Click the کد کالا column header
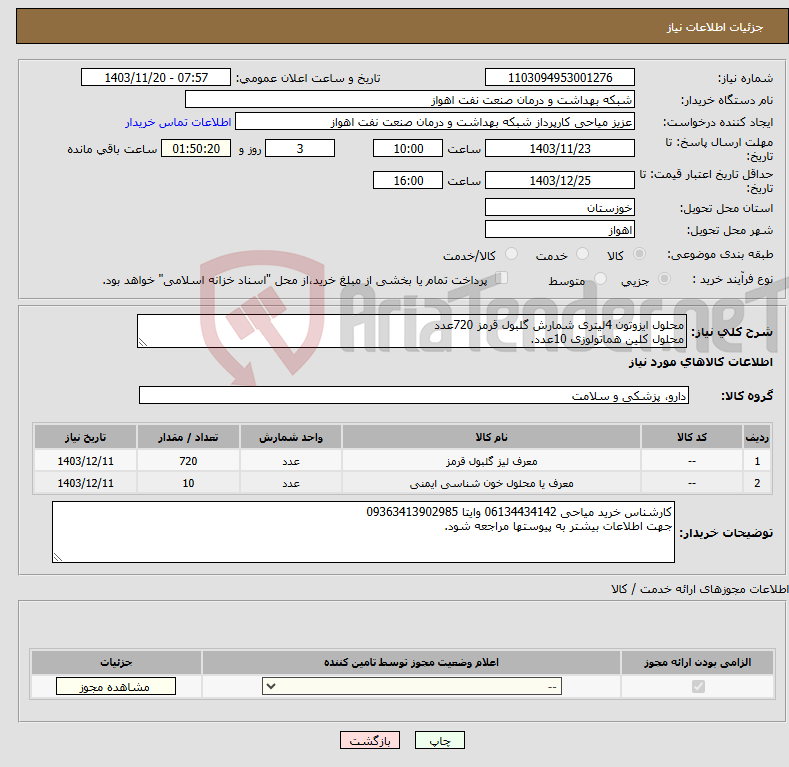The image size is (789, 767). [x=691, y=437]
